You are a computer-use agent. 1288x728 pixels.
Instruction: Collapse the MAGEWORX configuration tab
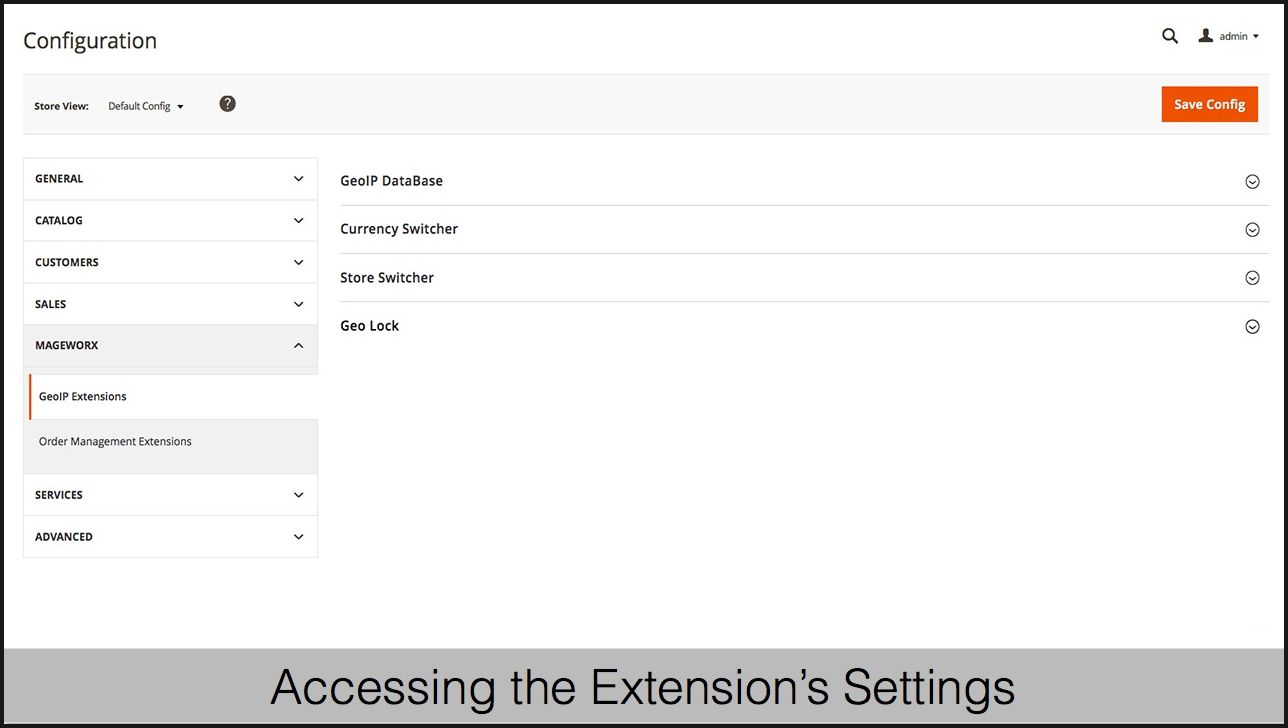pos(170,345)
